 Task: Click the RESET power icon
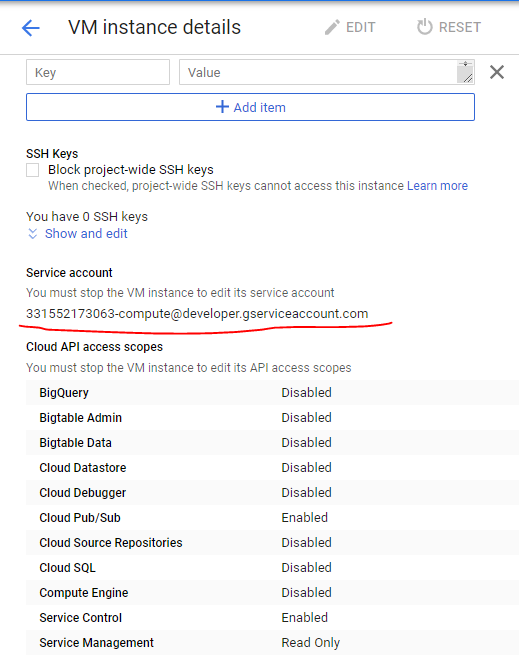tap(424, 27)
